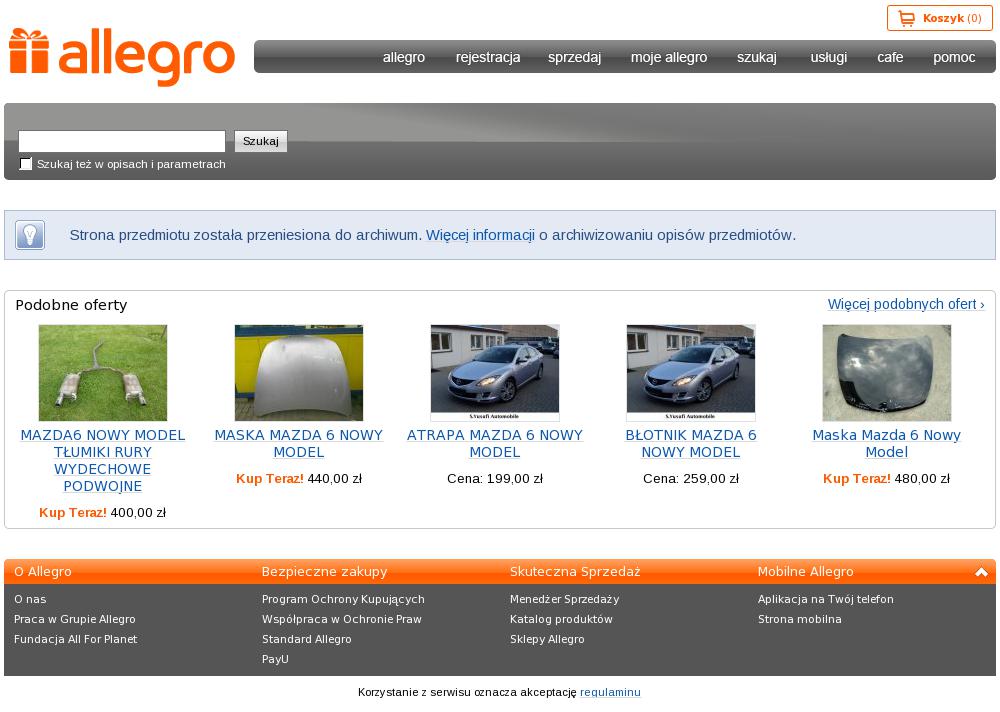Open Sklepy Allegro link

click(547, 639)
